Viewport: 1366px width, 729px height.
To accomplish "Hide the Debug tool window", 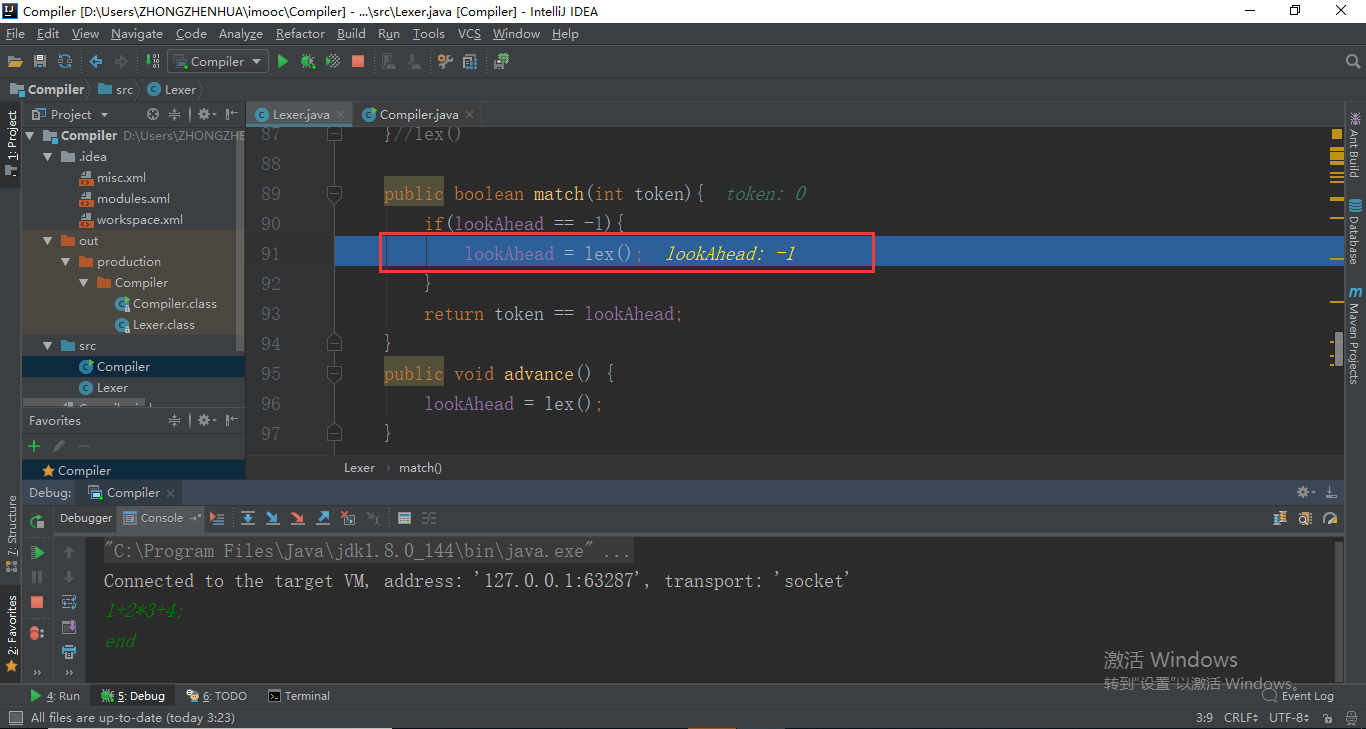I will pyautogui.click(x=1331, y=492).
